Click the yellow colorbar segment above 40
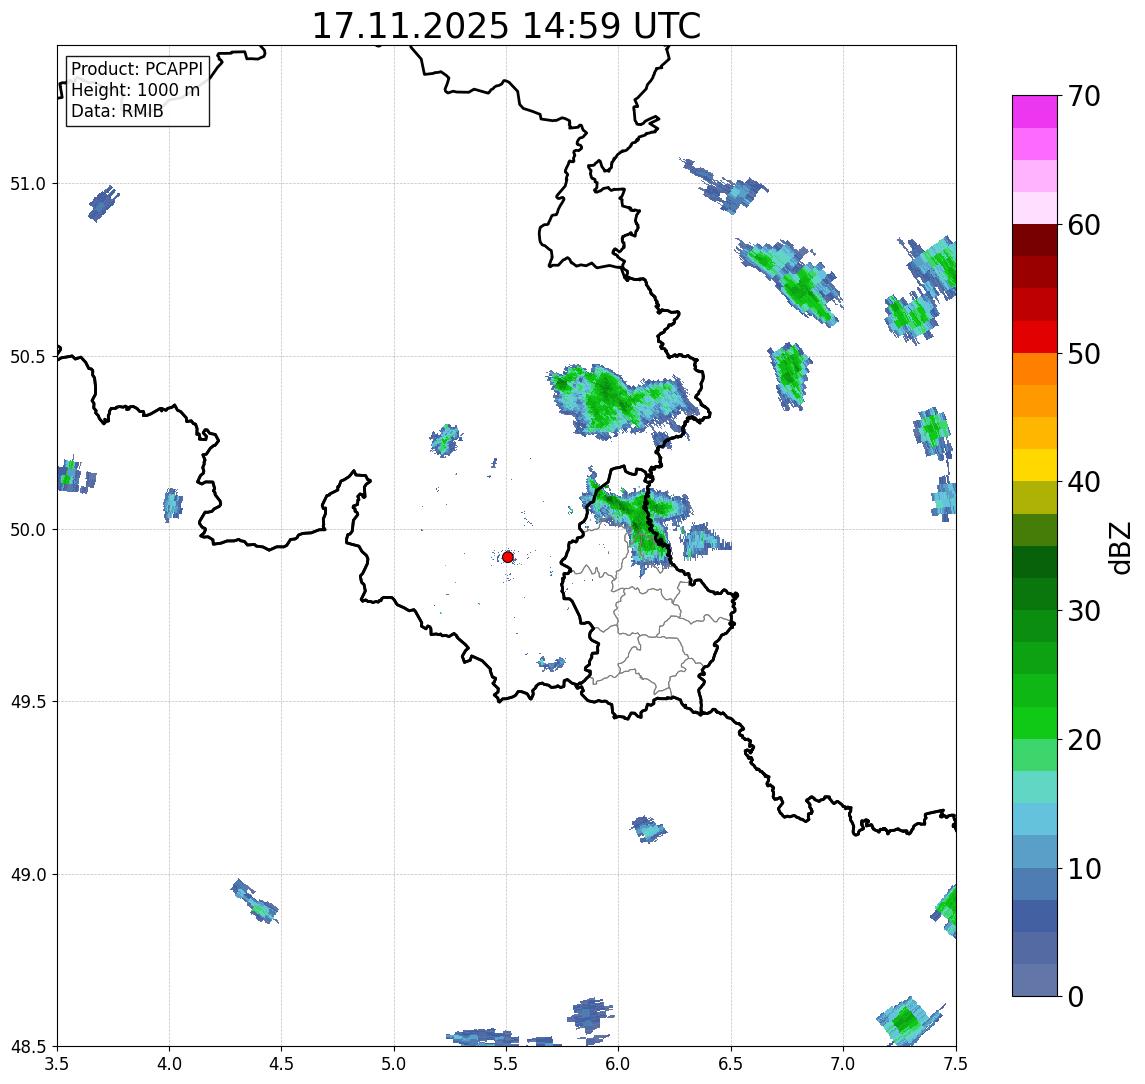1145x1084 pixels. [x=1035, y=465]
